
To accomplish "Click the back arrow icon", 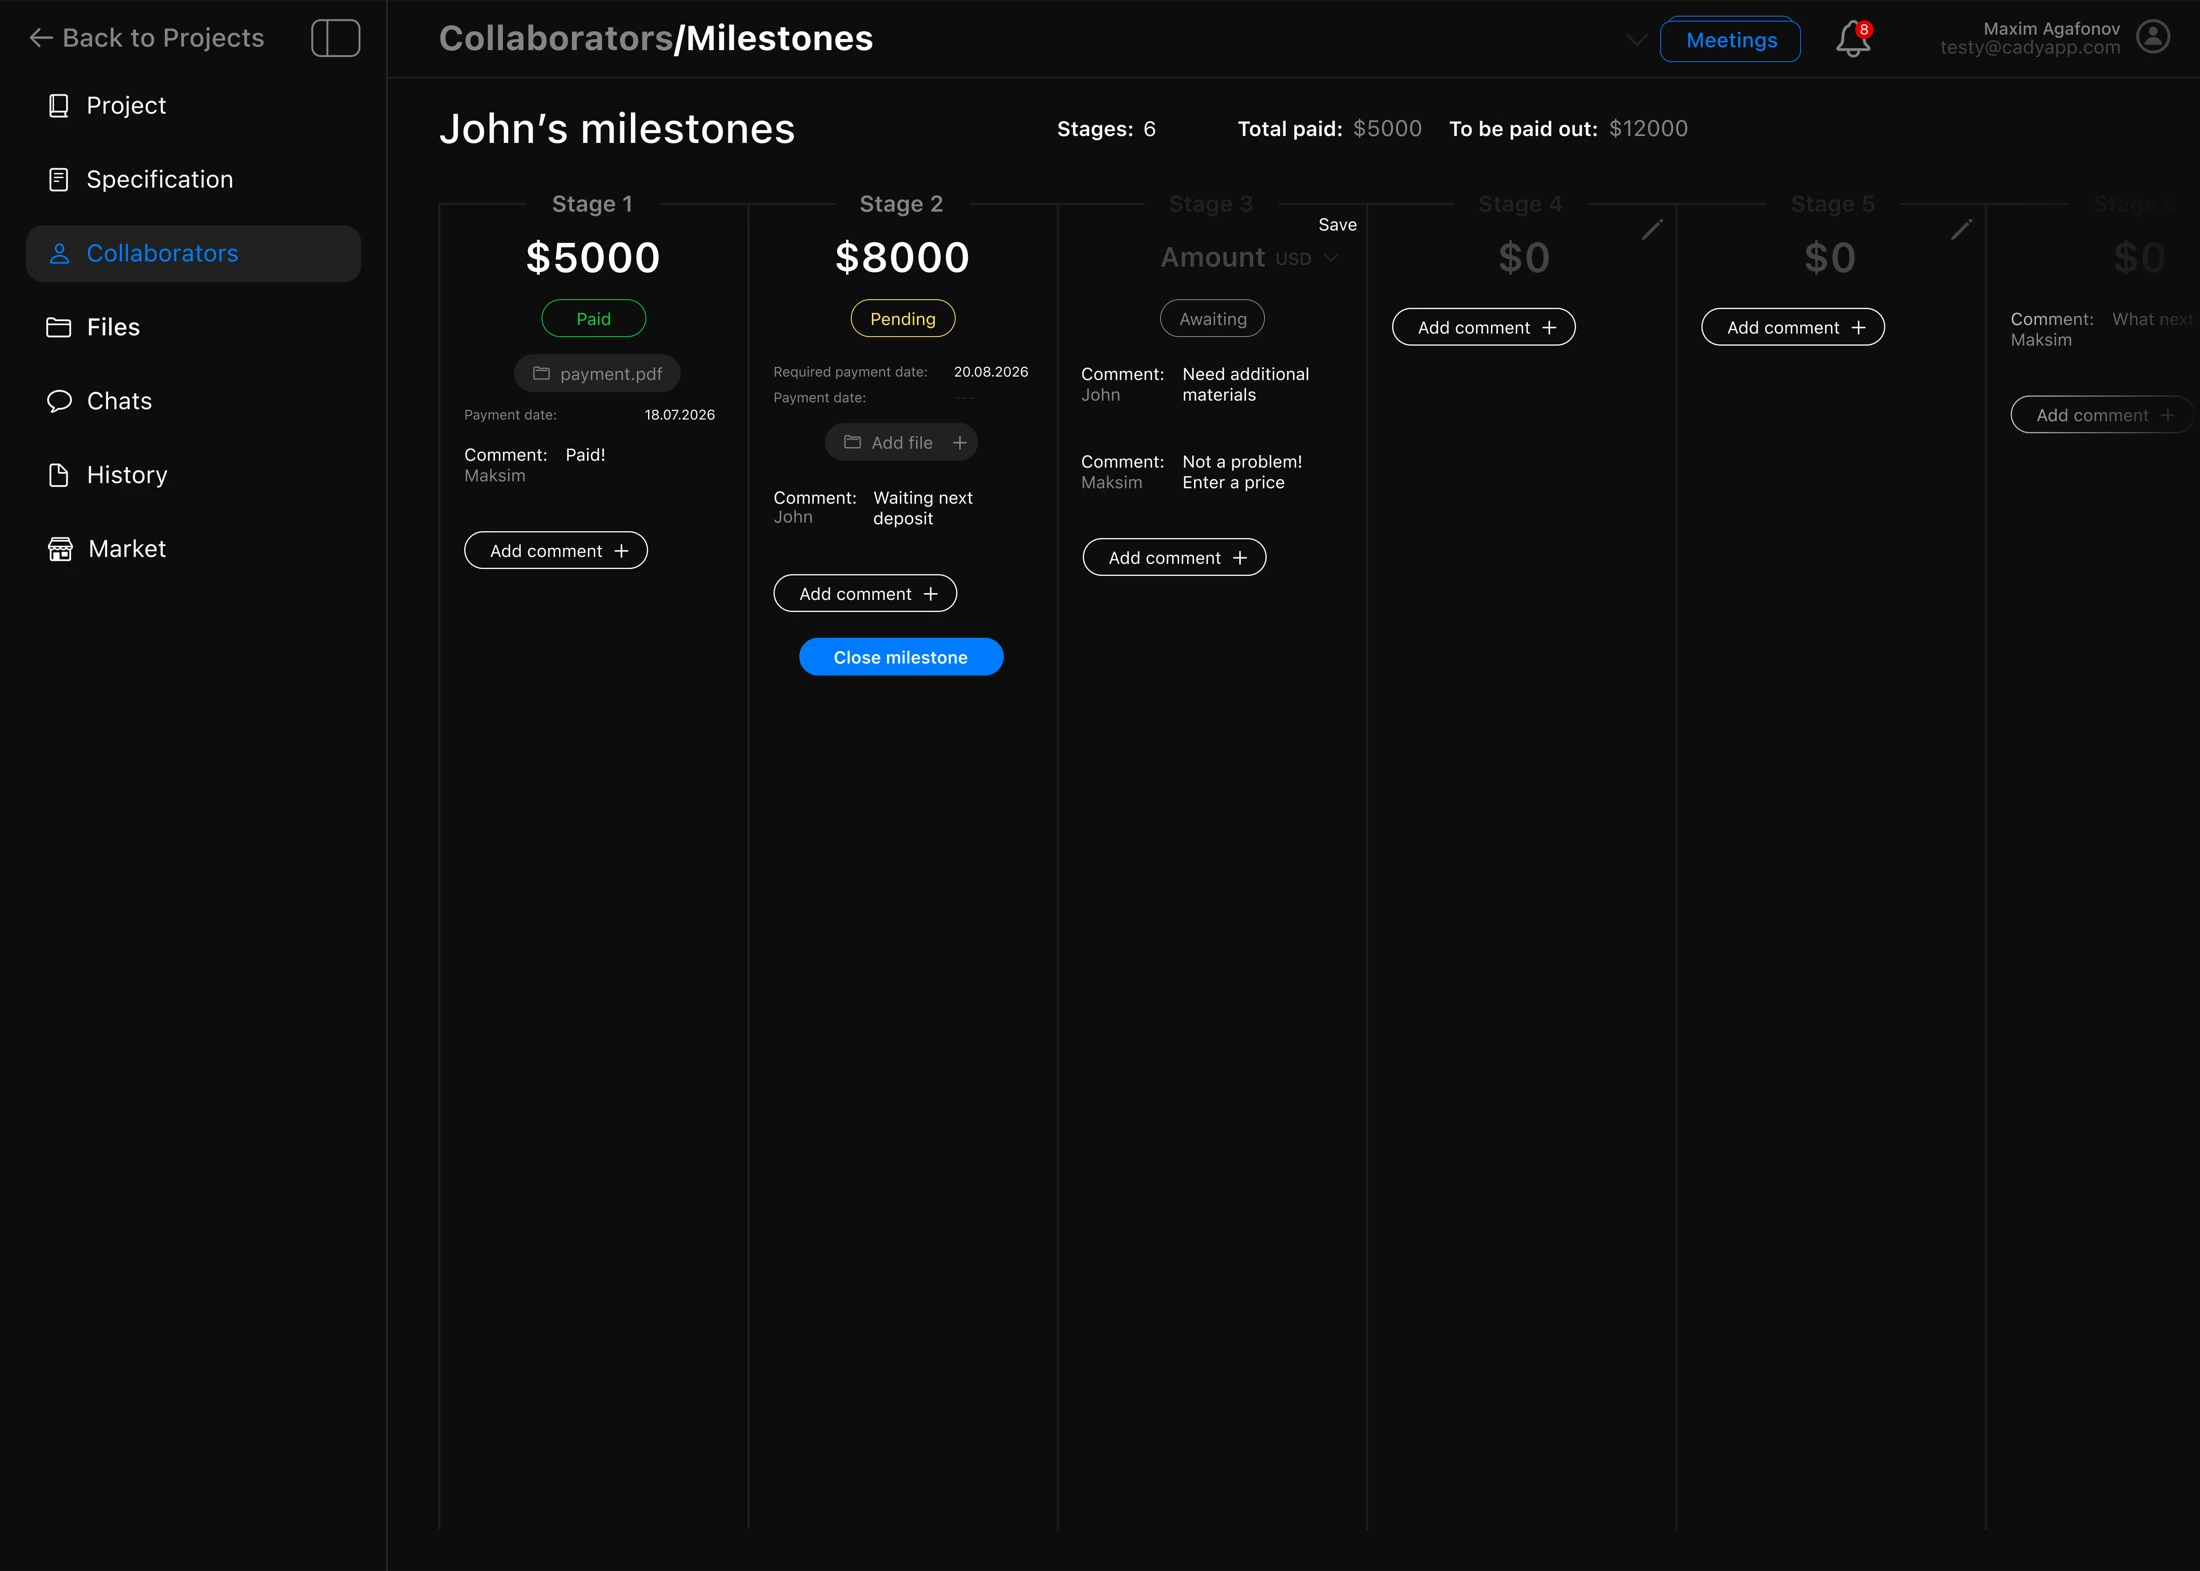I will [40, 38].
